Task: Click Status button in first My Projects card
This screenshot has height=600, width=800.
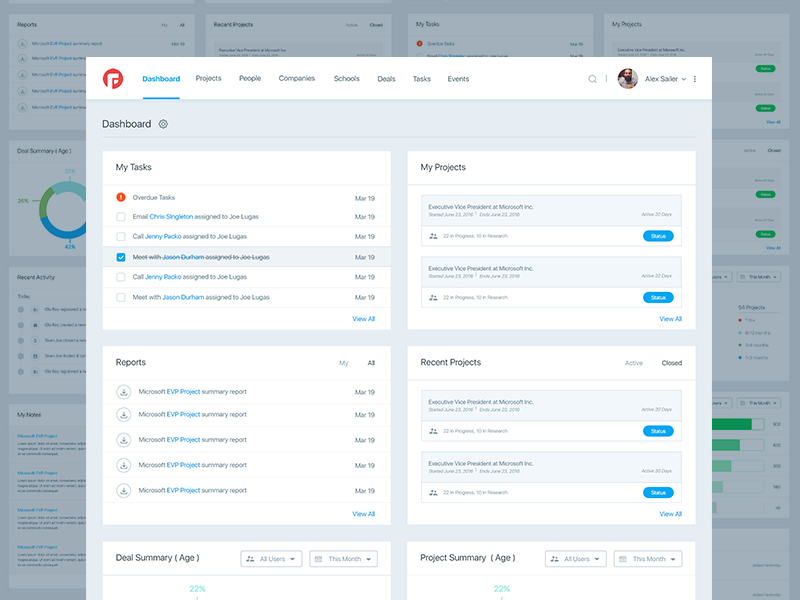Action: click(657, 236)
